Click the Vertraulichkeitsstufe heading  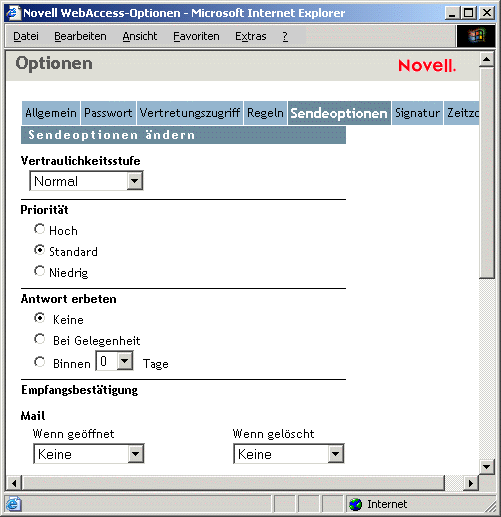81,161
